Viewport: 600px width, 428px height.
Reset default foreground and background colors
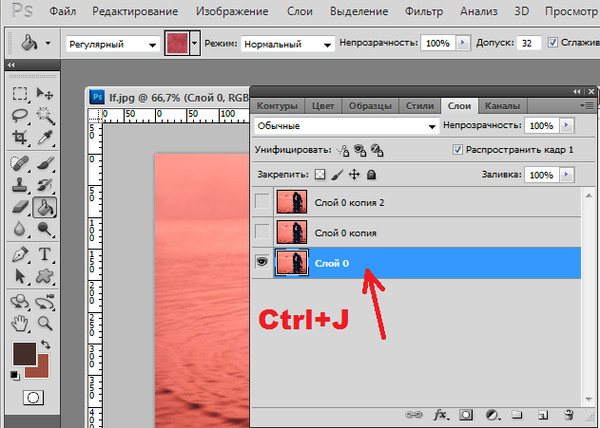[15, 375]
